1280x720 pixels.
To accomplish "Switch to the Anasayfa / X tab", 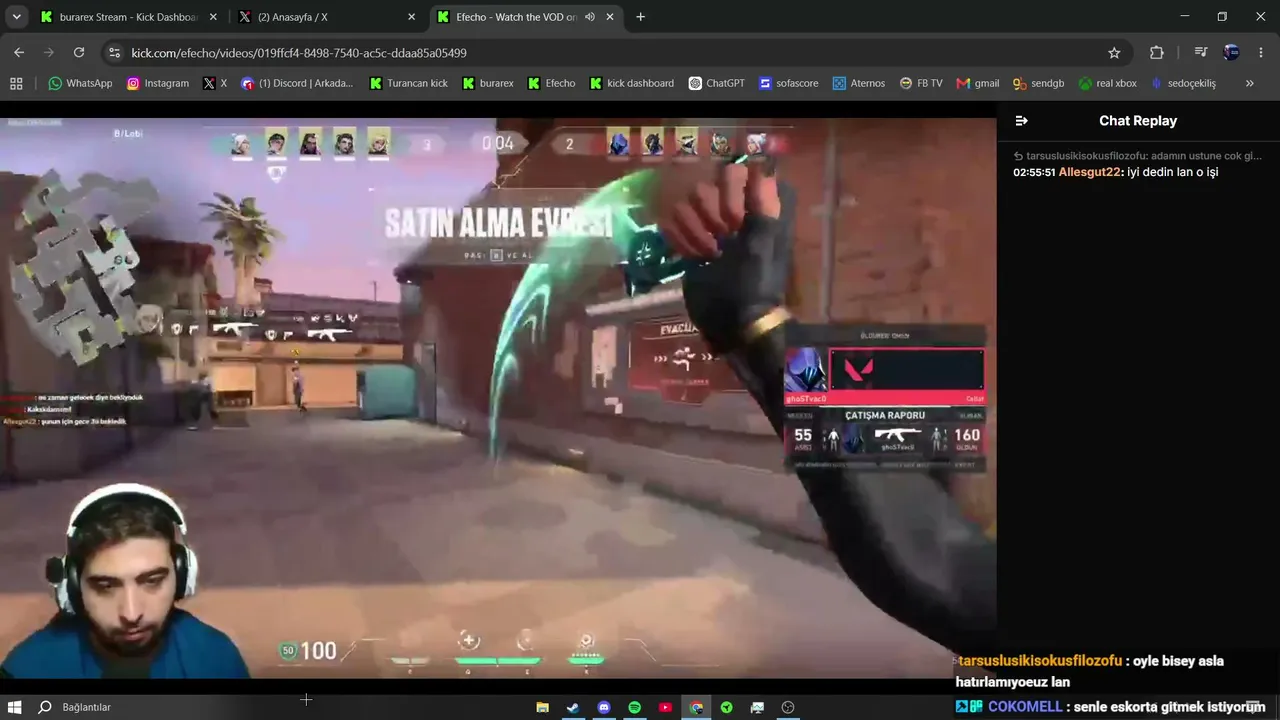I will point(326,17).
